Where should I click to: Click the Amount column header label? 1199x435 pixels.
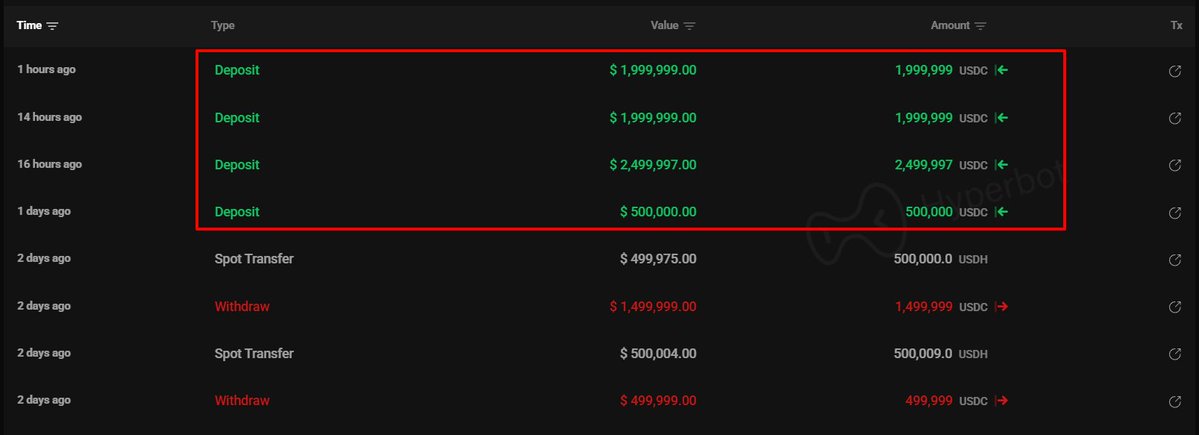tap(950, 25)
